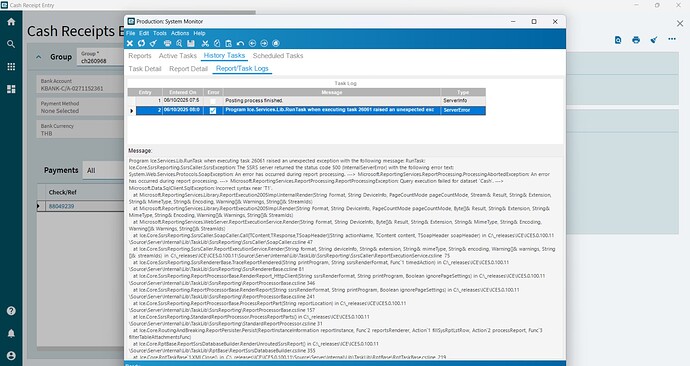Click the Entered On cell of entry 1

click(183, 101)
